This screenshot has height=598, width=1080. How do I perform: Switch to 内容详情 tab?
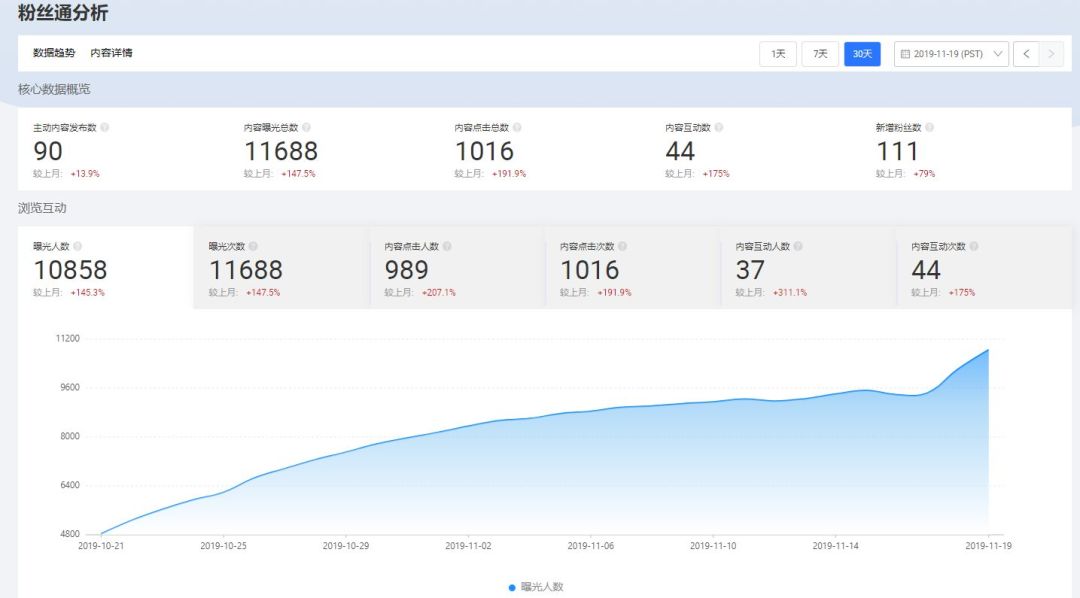(111, 53)
